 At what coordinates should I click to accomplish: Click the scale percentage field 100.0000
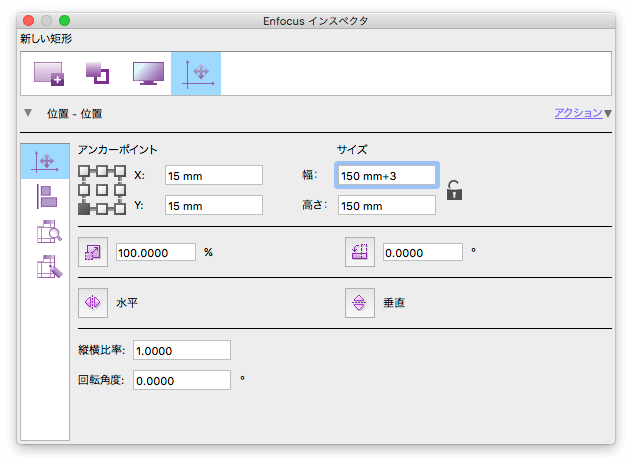156,252
